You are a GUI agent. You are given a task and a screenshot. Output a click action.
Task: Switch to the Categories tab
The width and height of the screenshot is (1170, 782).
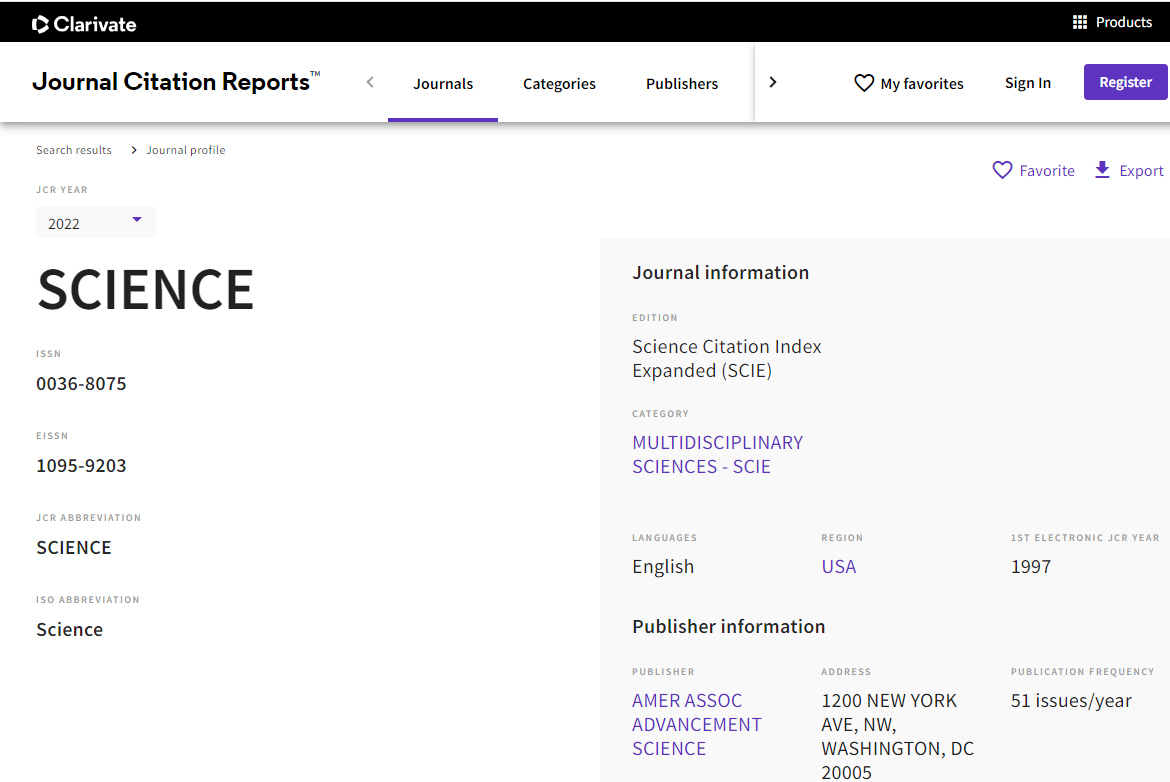tap(559, 84)
